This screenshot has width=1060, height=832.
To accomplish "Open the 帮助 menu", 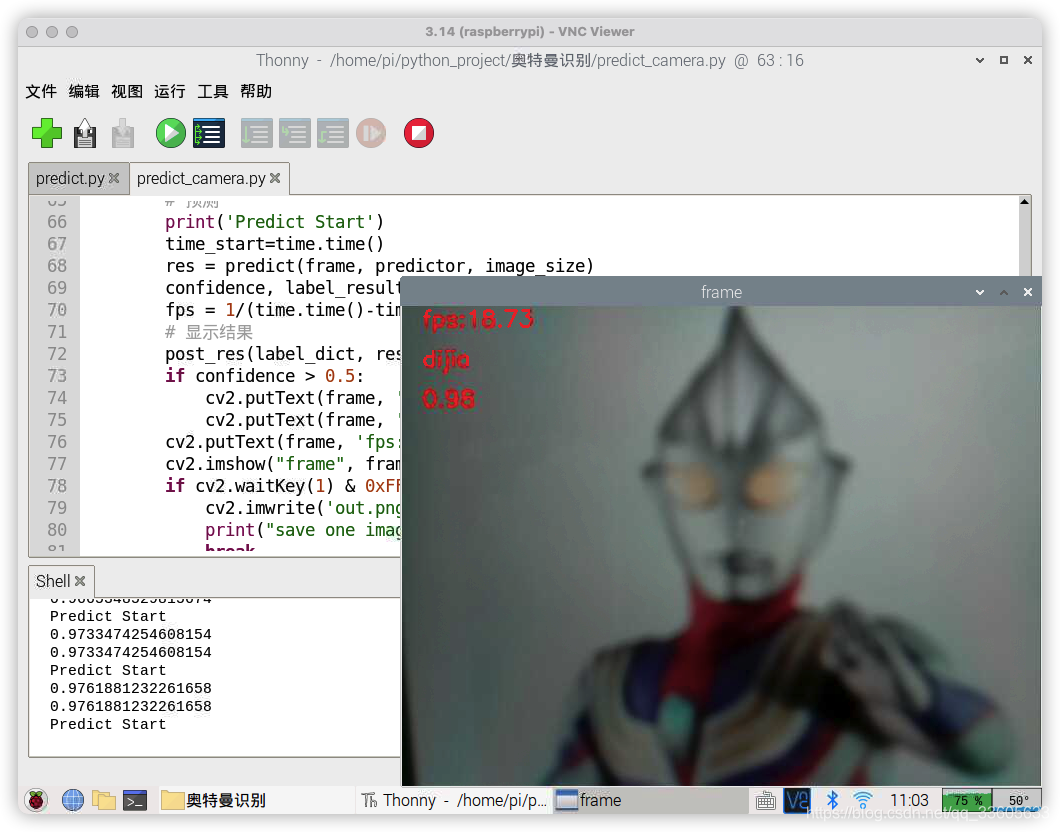I will [256, 91].
